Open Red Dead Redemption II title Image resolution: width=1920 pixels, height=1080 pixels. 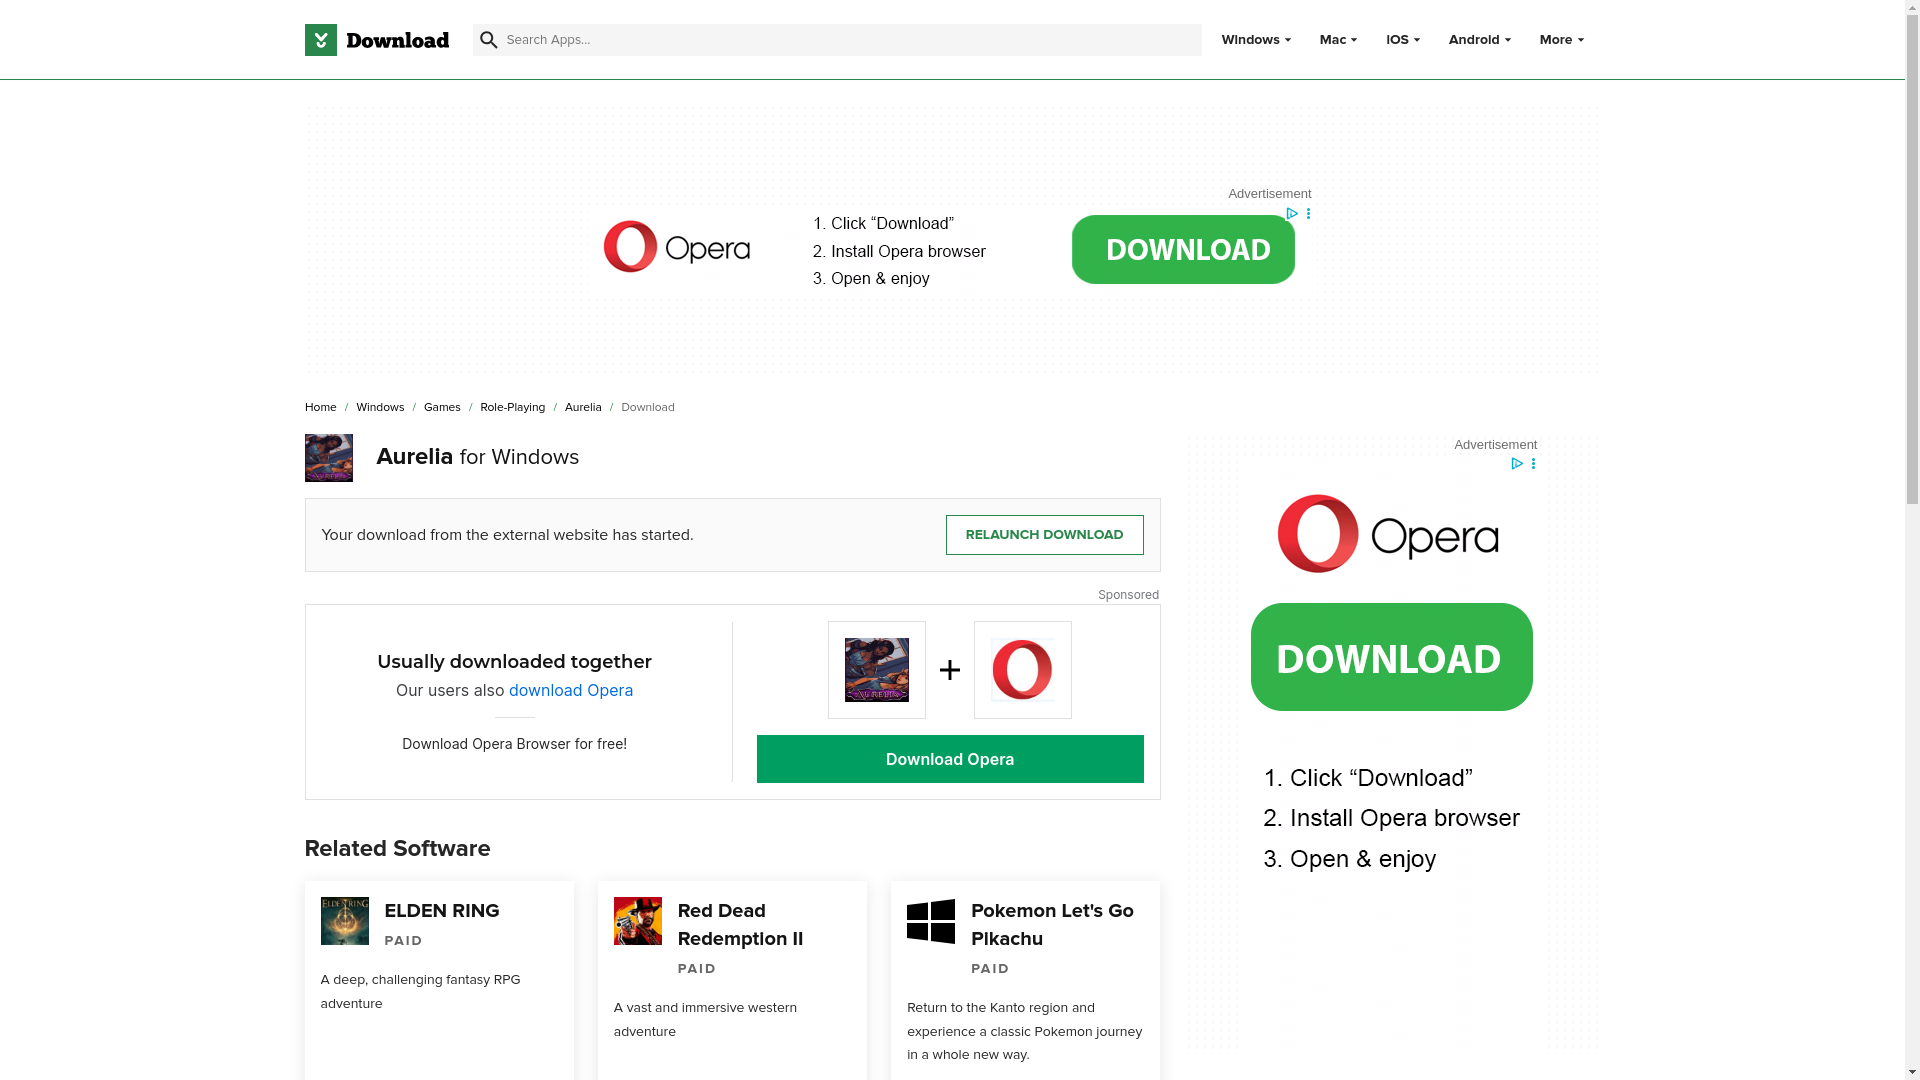[740, 925]
